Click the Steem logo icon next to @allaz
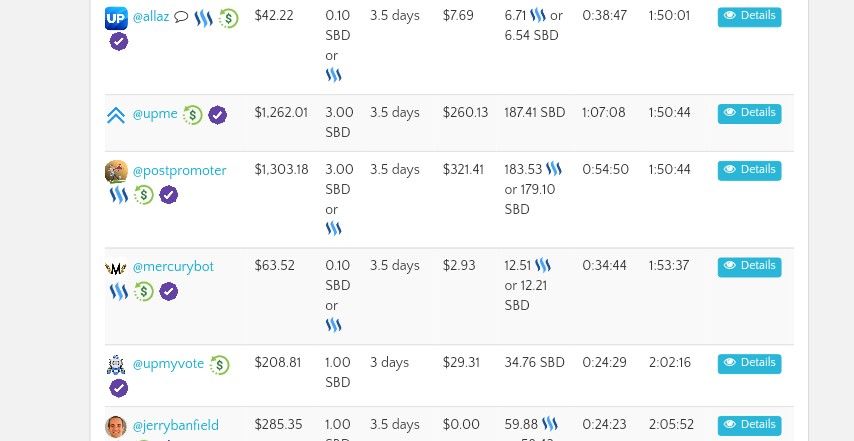 tap(204, 19)
